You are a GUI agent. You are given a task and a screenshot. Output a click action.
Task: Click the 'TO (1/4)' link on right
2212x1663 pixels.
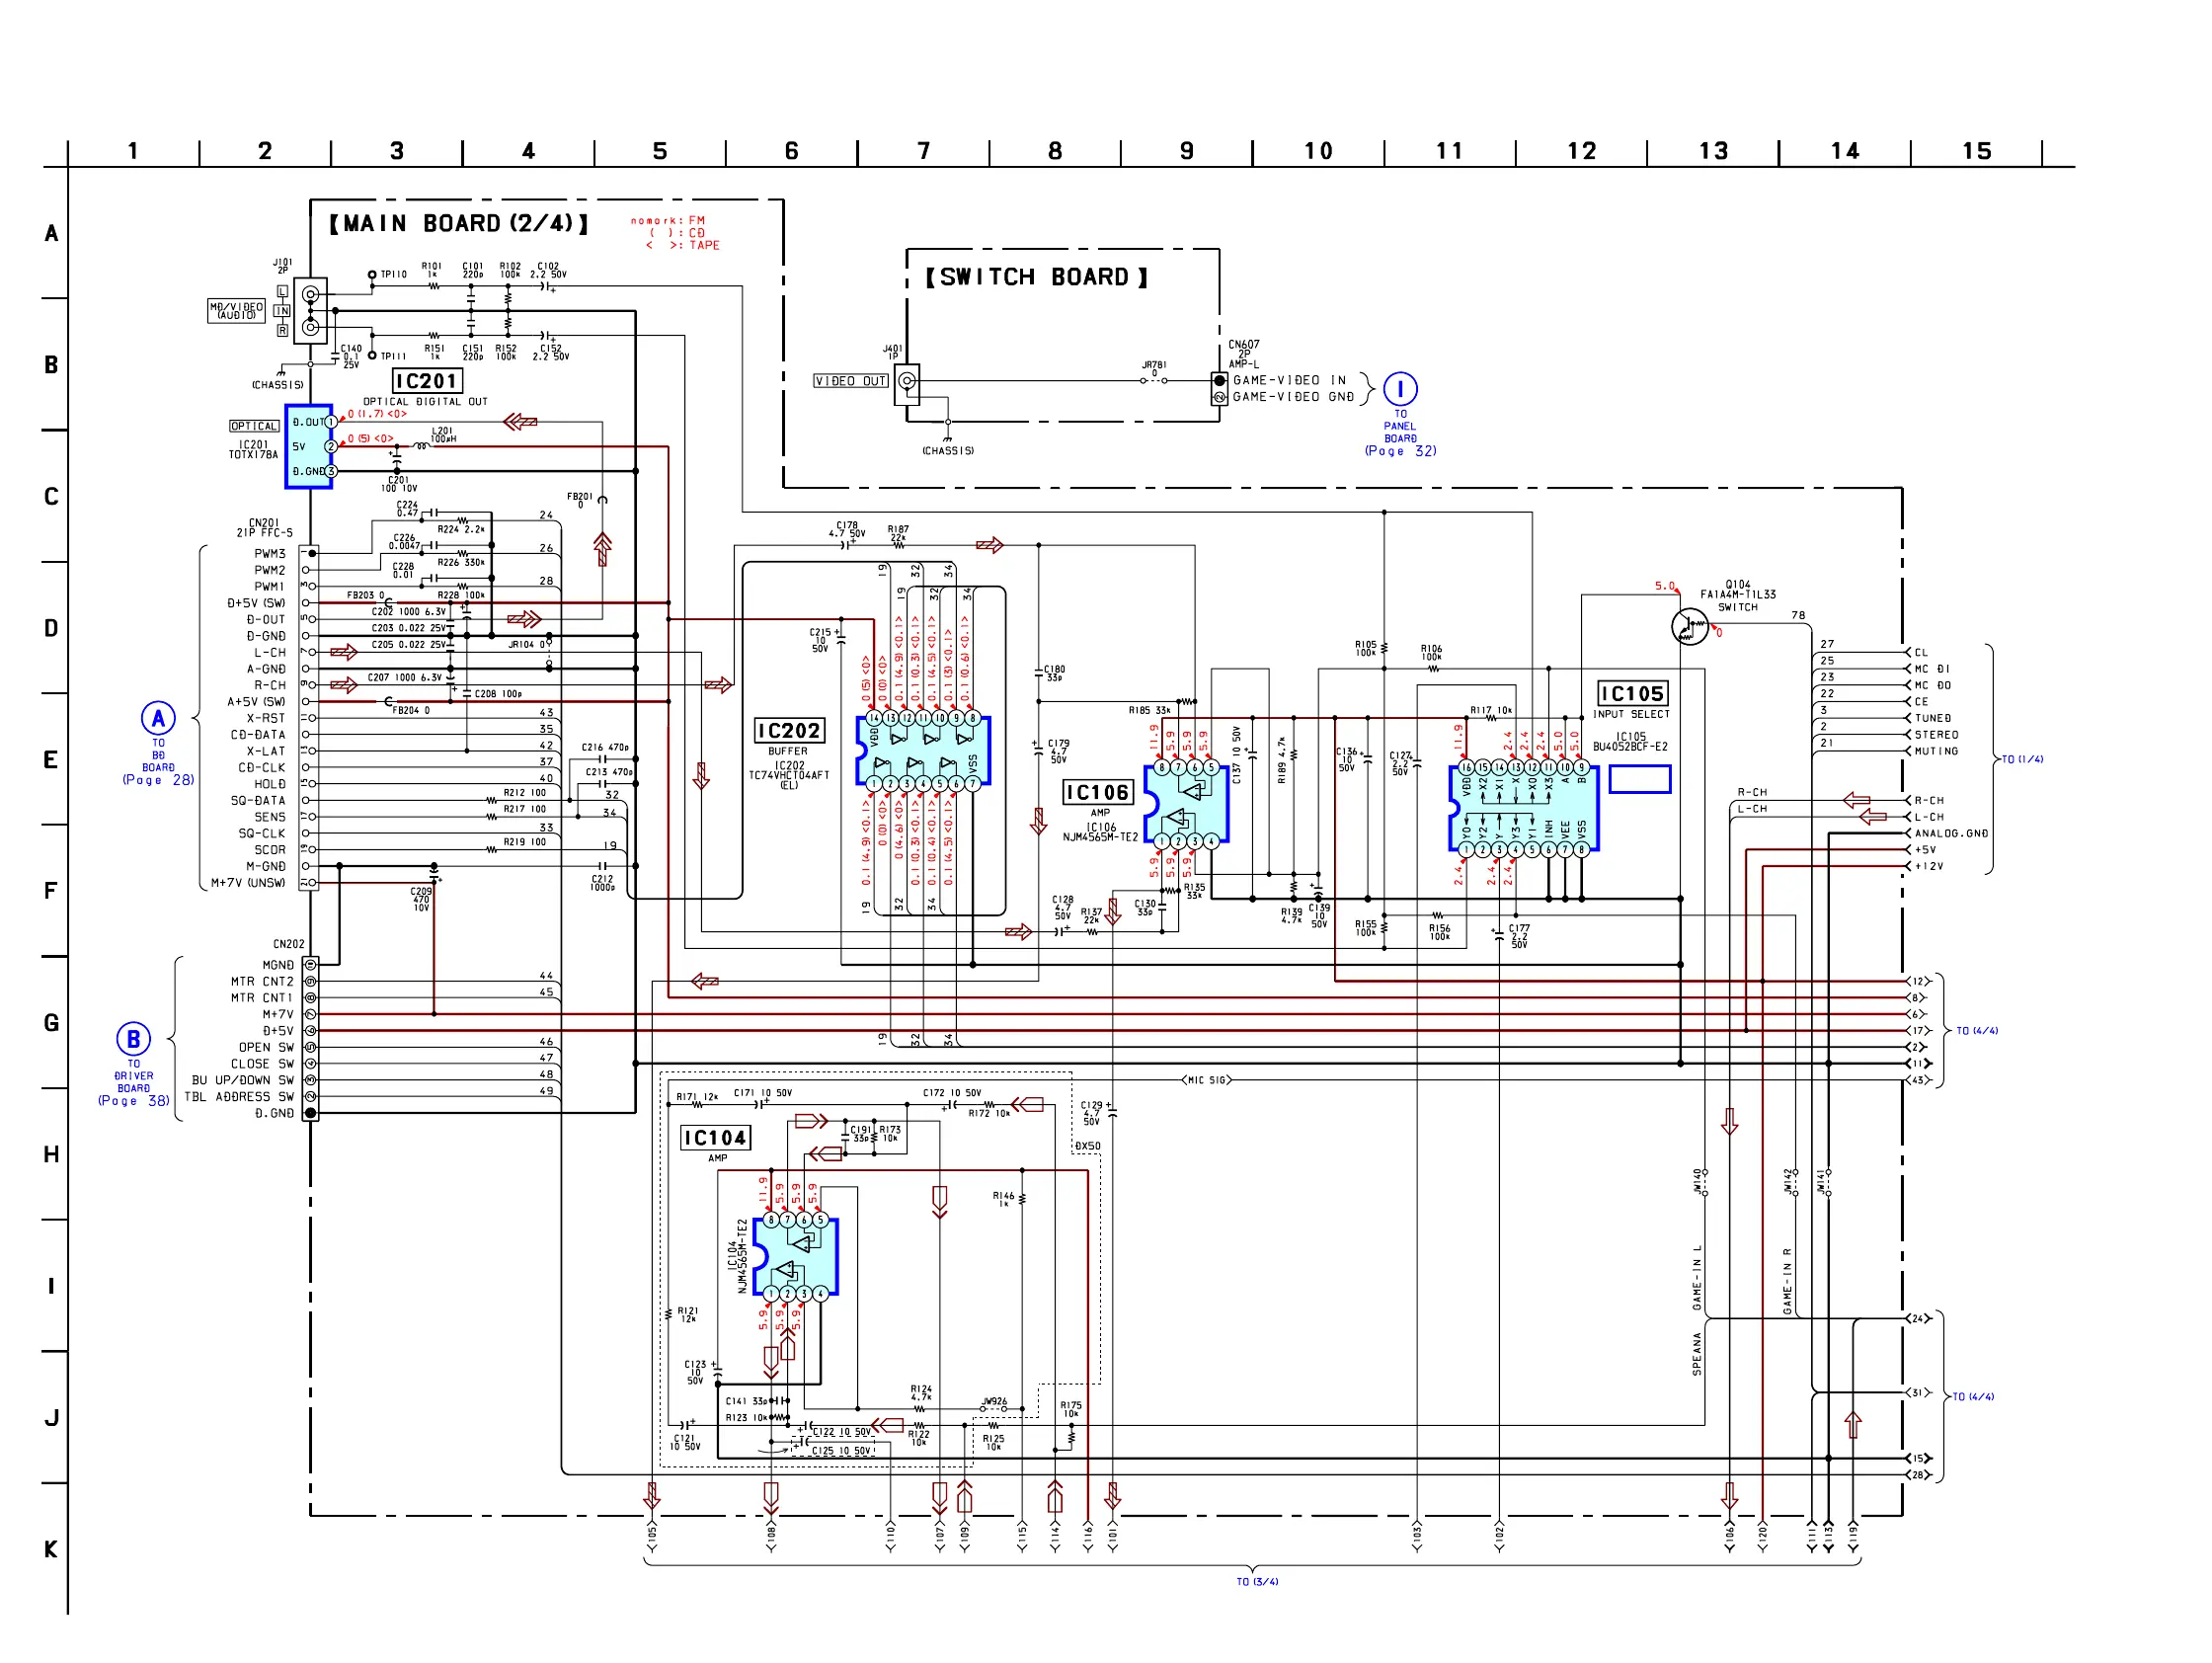[x=2022, y=759]
